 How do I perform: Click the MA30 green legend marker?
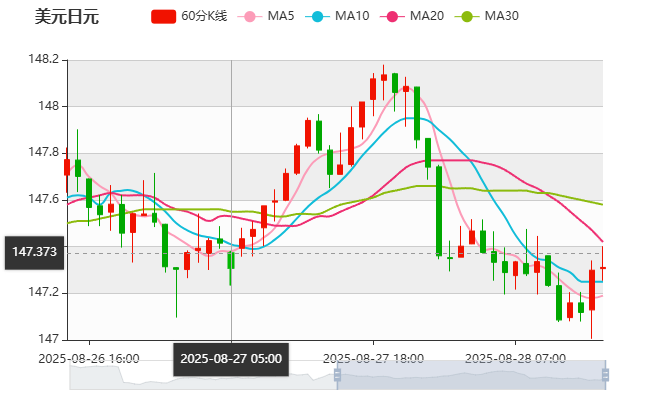[467, 16]
